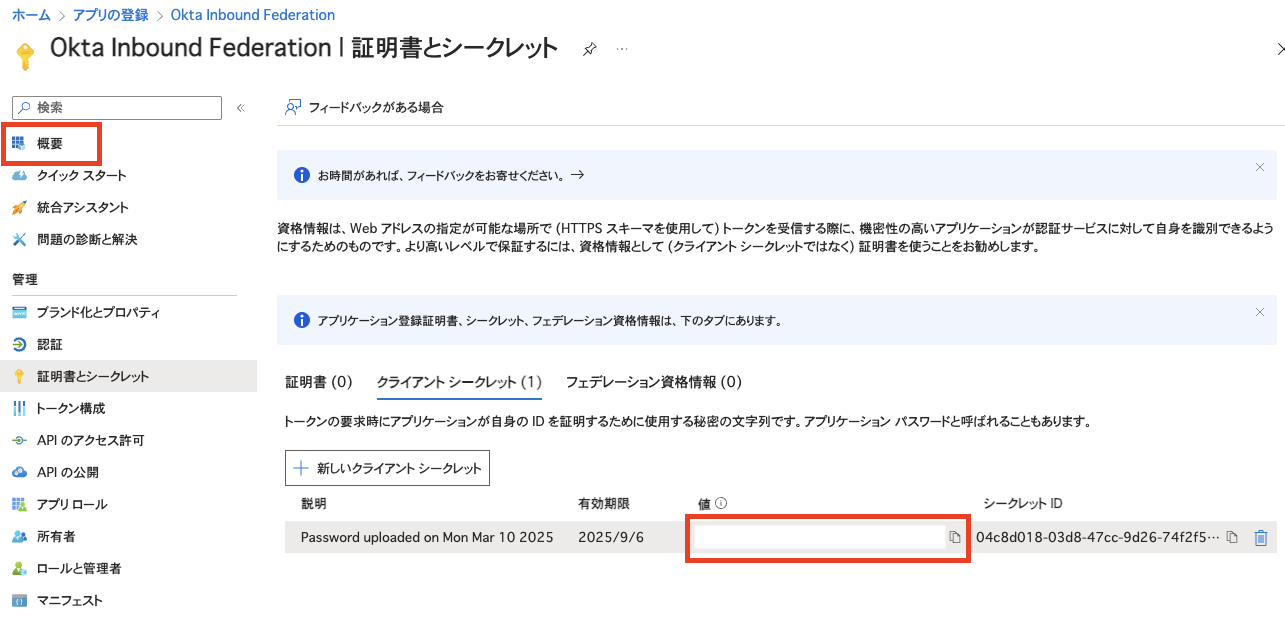Image resolution: width=1285 pixels, height=617 pixels.
Task: Open API のアクセス許可 in sidebar
Action: coord(90,440)
